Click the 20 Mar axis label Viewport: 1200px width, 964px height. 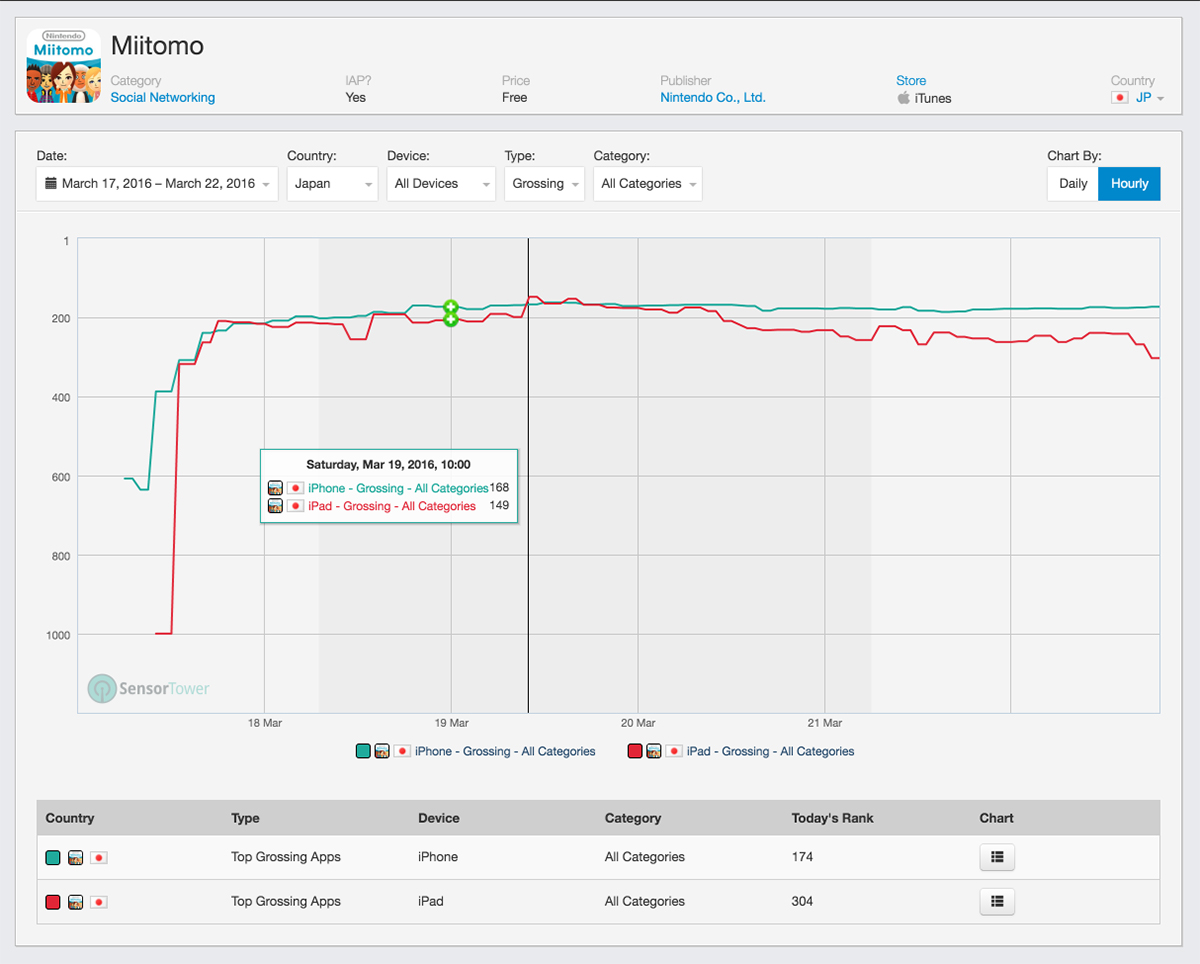pyautogui.click(x=638, y=723)
